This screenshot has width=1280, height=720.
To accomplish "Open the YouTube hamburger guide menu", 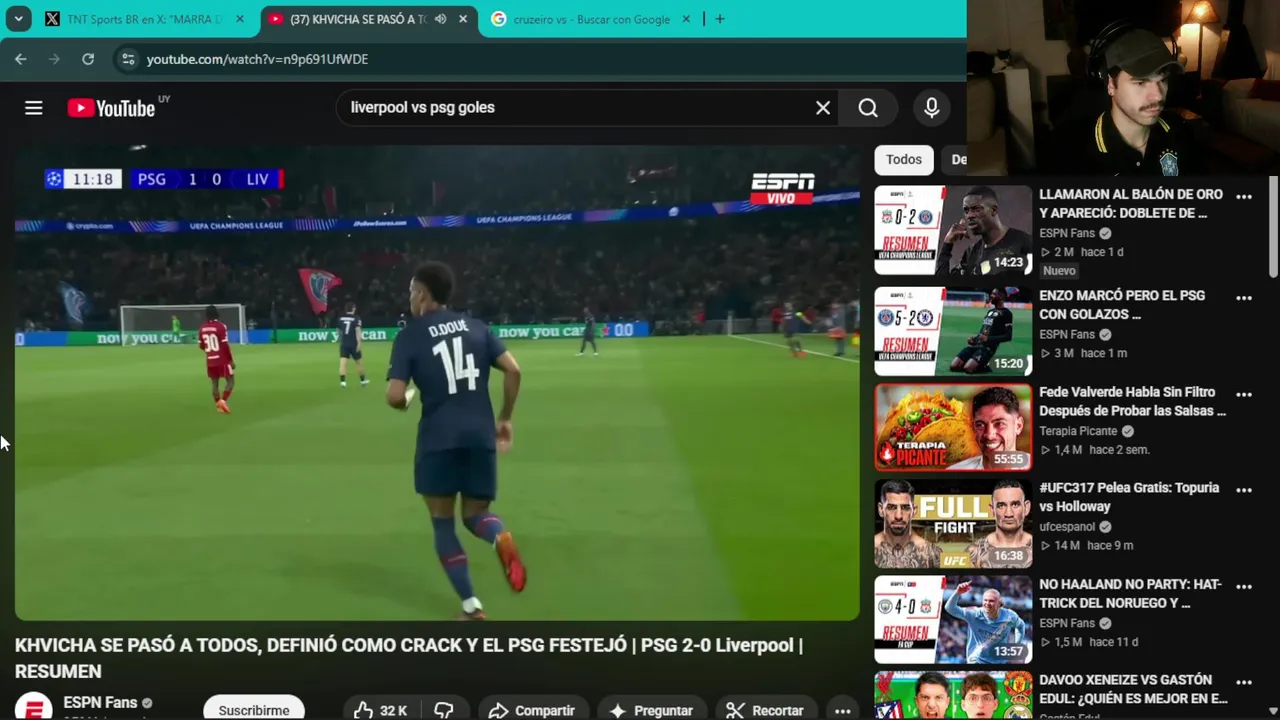I will pyautogui.click(x=34, y=108).
